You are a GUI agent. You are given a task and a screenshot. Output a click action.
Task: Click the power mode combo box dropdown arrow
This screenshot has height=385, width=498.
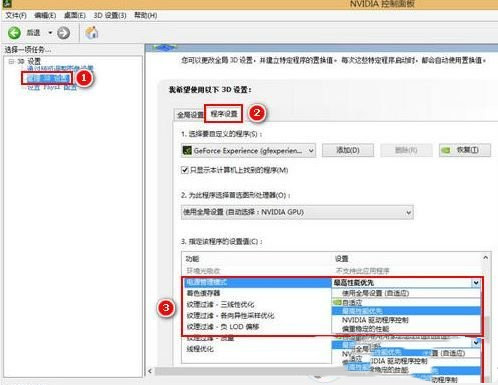(x=476, y=283)
